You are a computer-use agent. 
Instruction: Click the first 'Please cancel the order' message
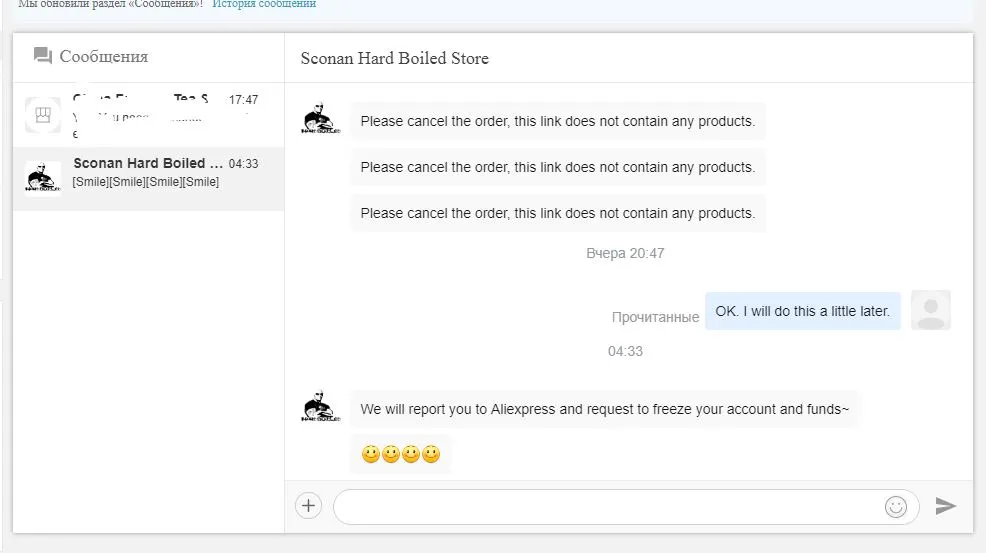click(558, 121)
